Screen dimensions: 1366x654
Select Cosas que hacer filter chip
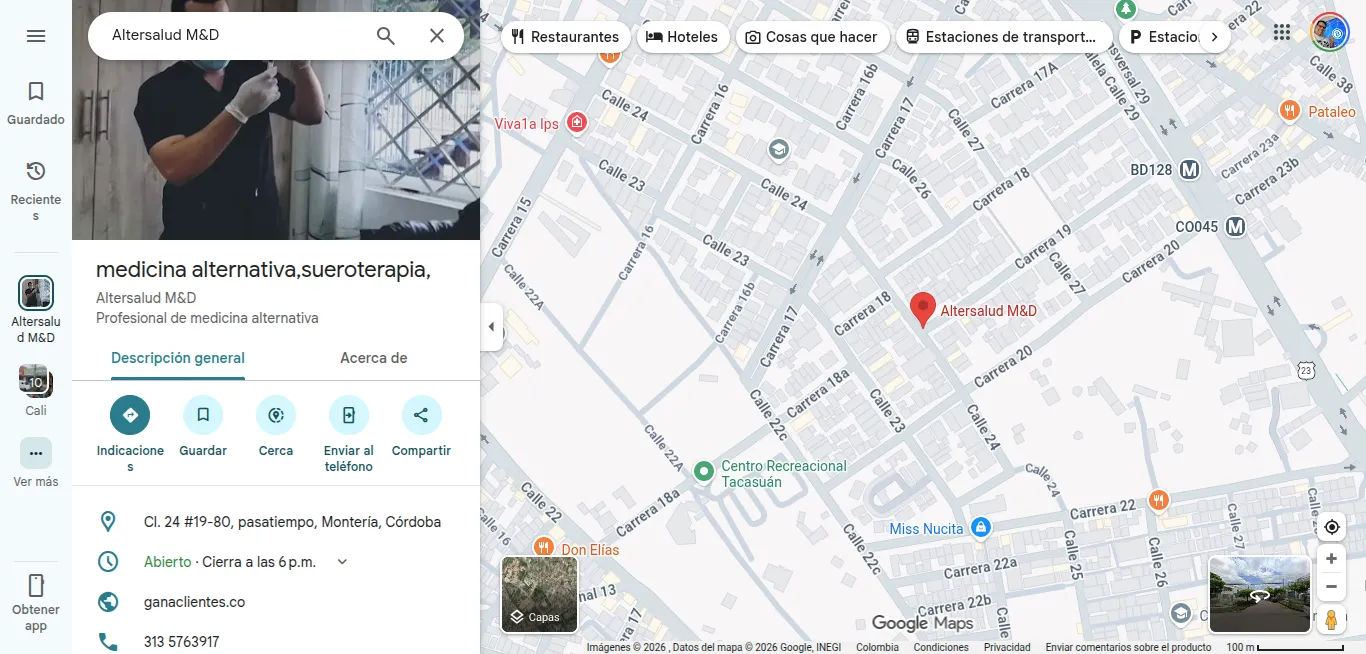(812, 37)
